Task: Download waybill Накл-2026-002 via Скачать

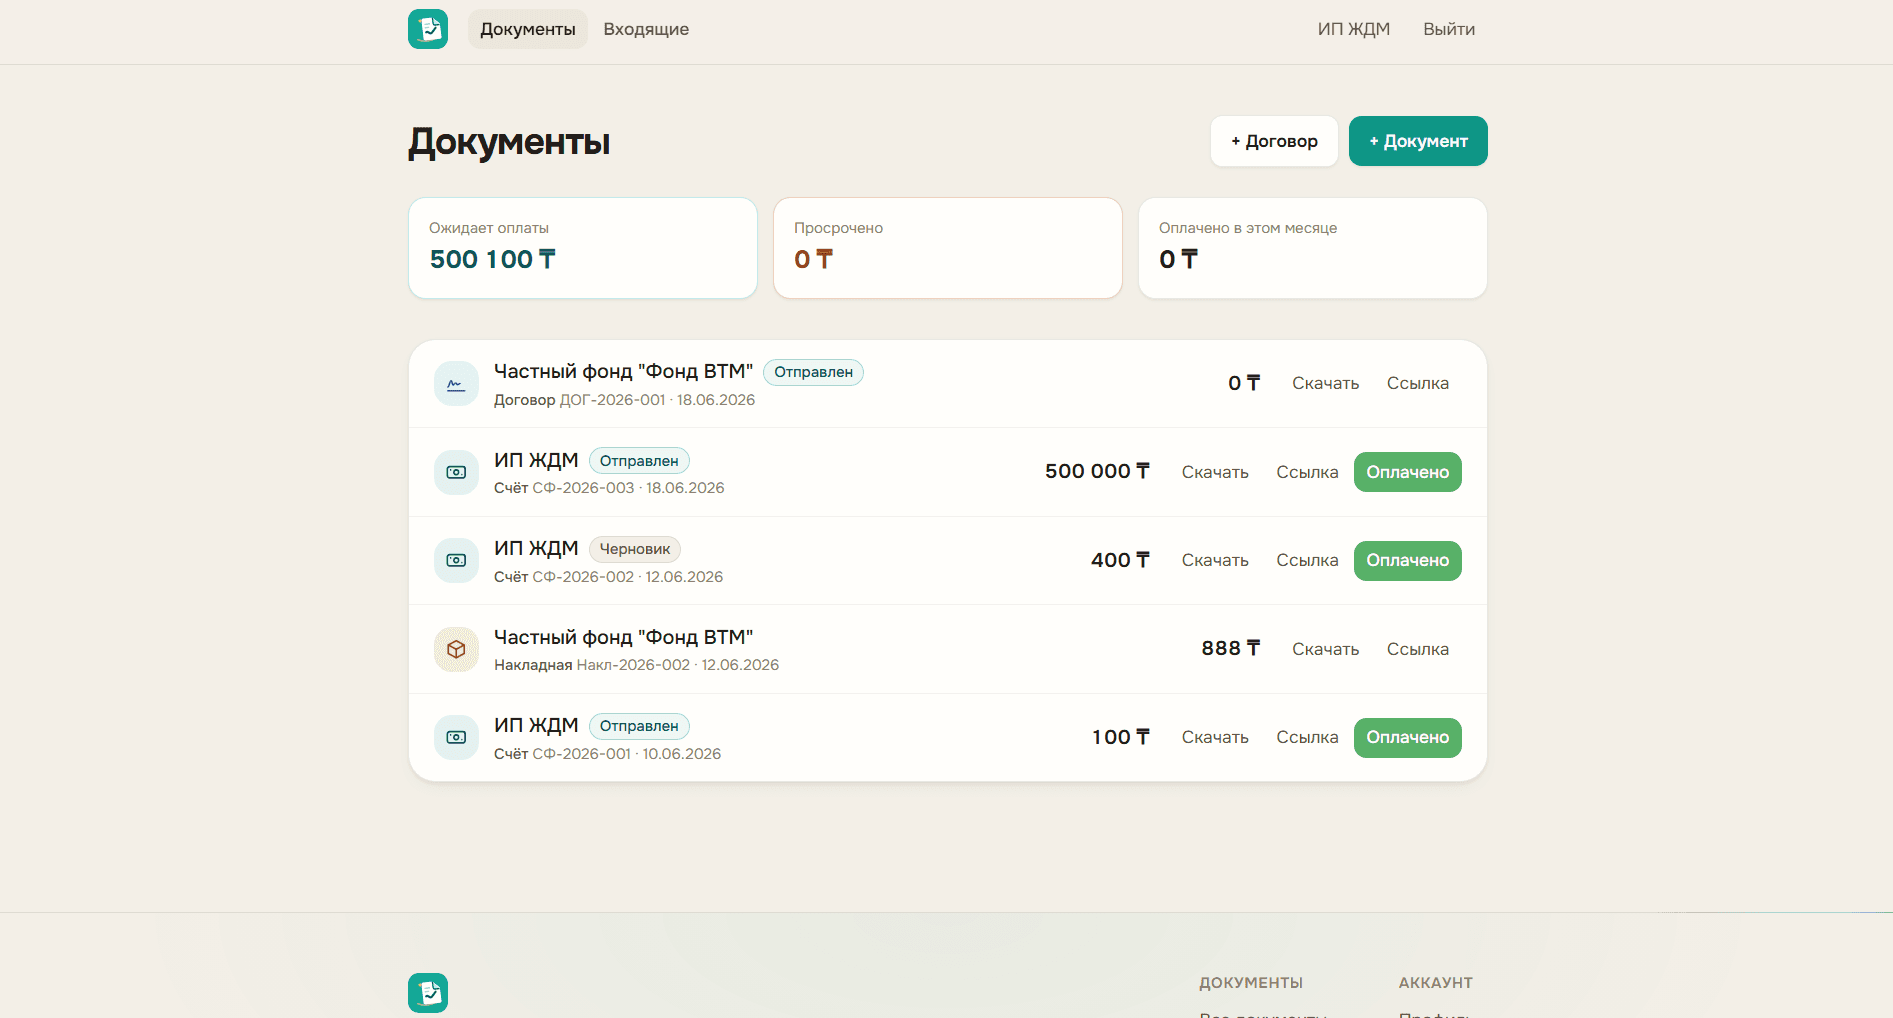Action: (1325, 649)
